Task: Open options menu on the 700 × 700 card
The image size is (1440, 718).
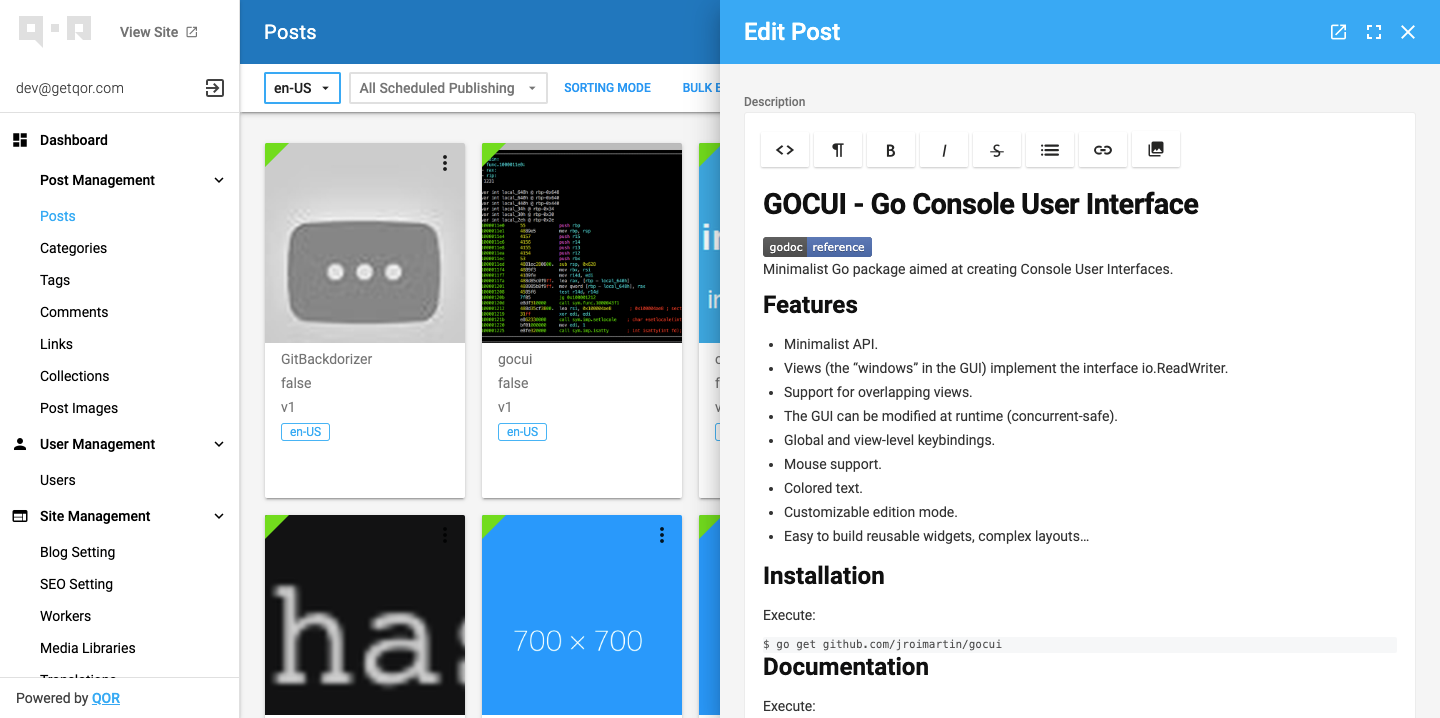Action: tap(662, 535)
